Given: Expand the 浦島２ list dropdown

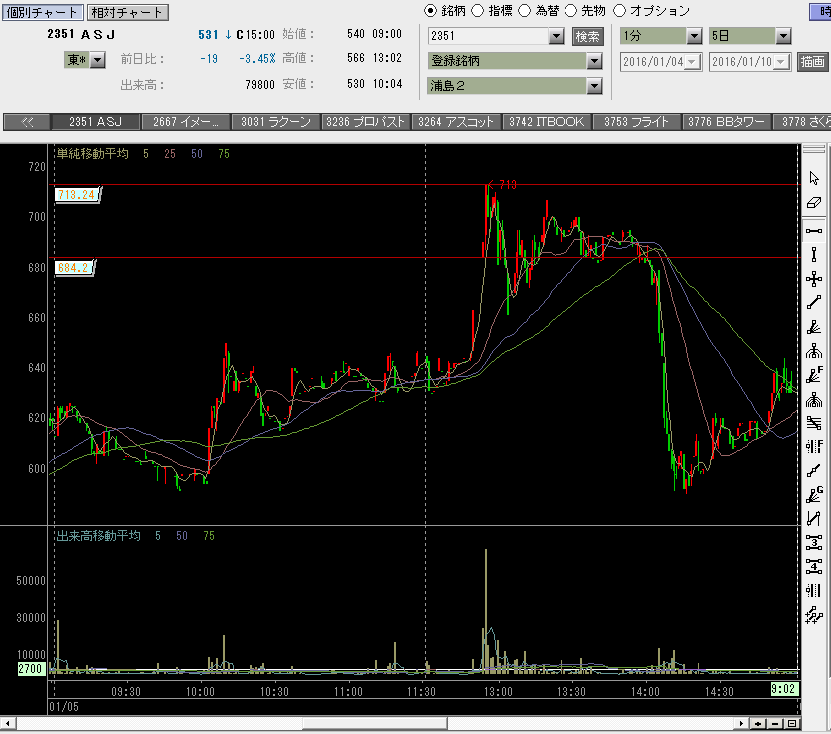Looking at the screenshot, I should pyautogui.click(x=595, y=86).
